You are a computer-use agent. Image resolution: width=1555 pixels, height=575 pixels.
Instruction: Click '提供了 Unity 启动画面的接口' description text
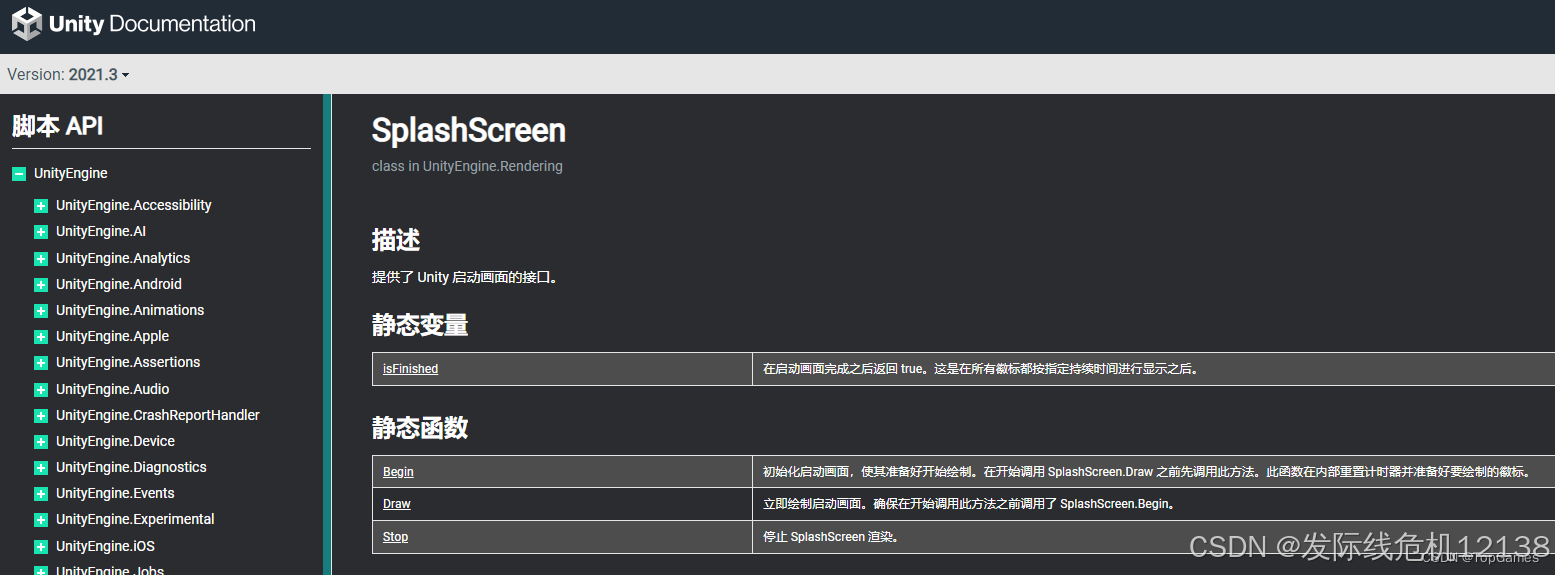pyautogui.click(x=465, y=278)
